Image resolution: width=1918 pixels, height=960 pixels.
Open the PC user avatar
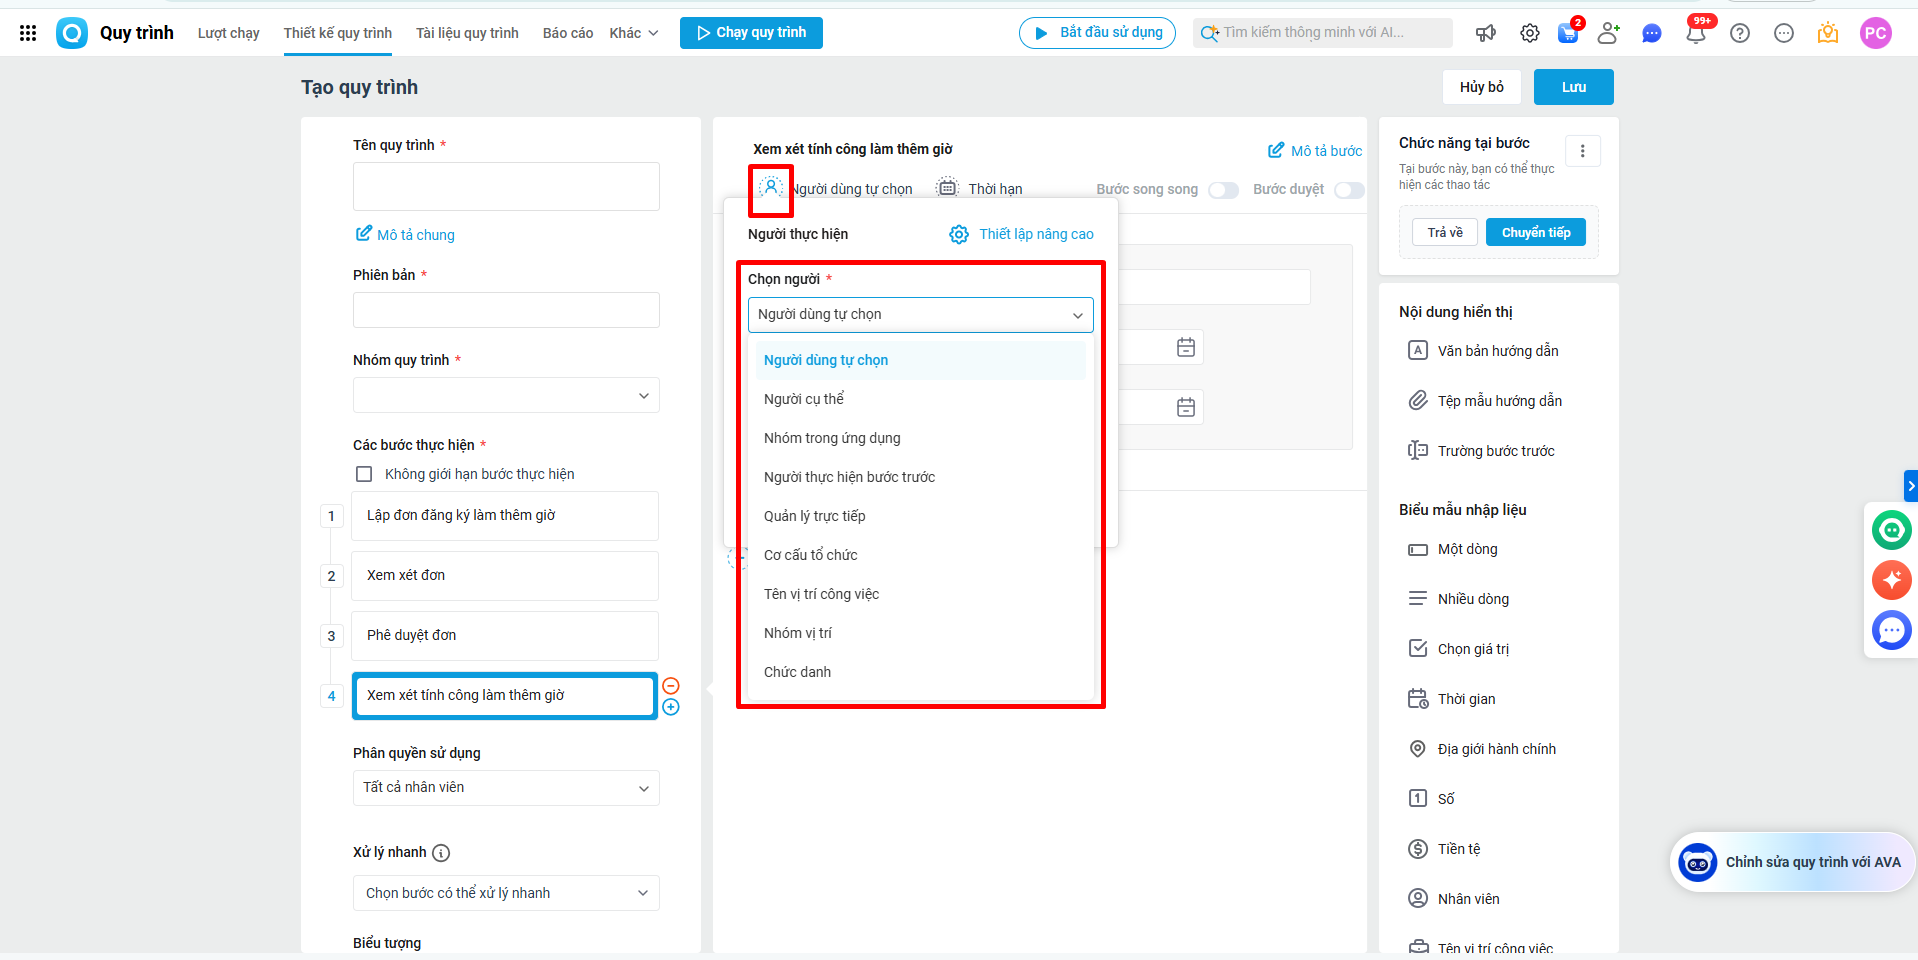1876,33
